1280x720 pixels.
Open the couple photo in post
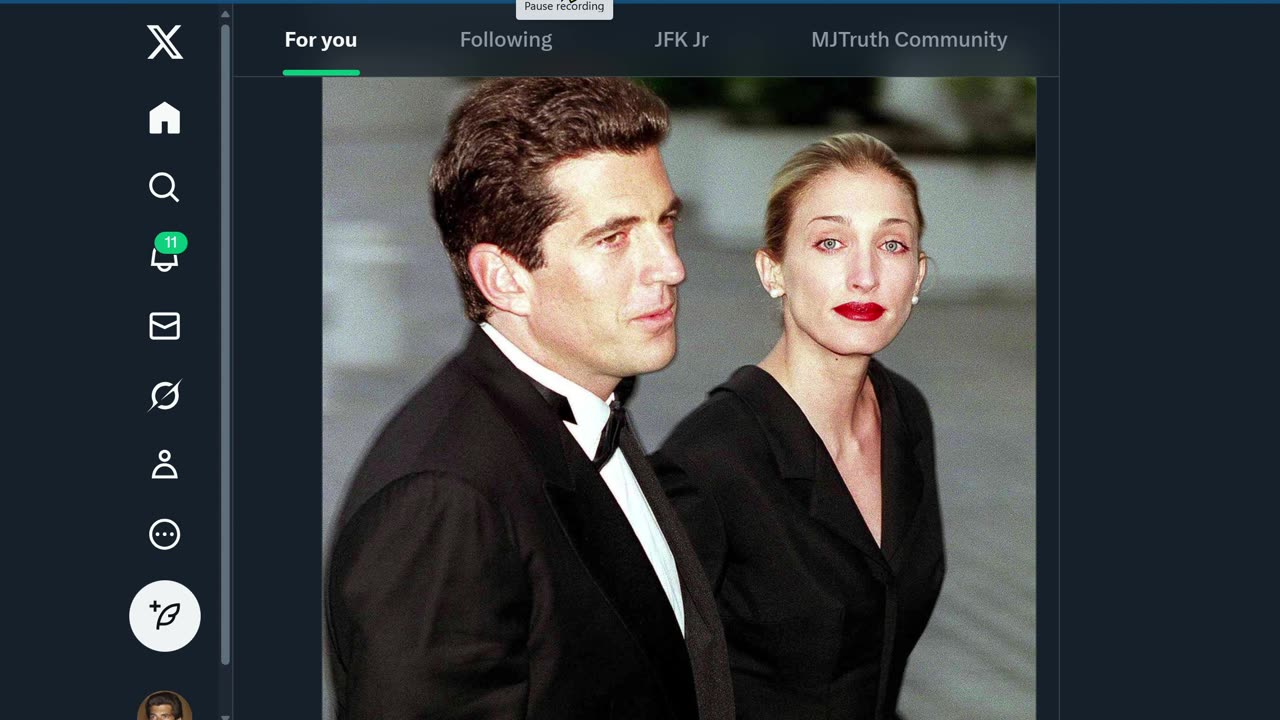679,398
